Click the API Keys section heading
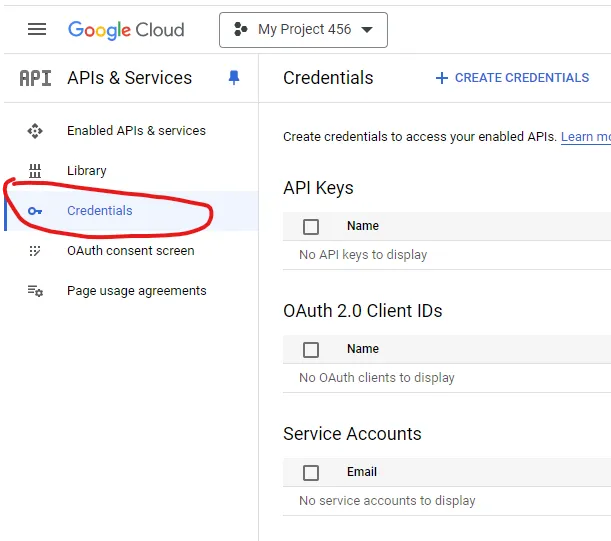 (x=318, y=188)
